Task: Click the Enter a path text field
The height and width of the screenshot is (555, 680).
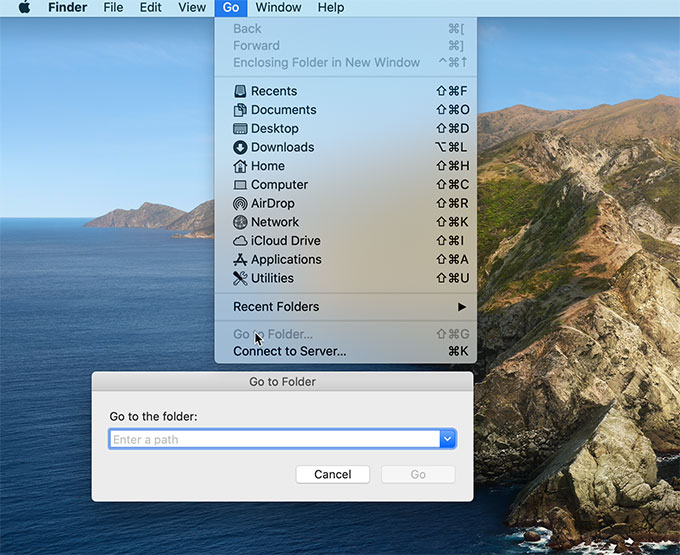Action: (x=274, y=439)
